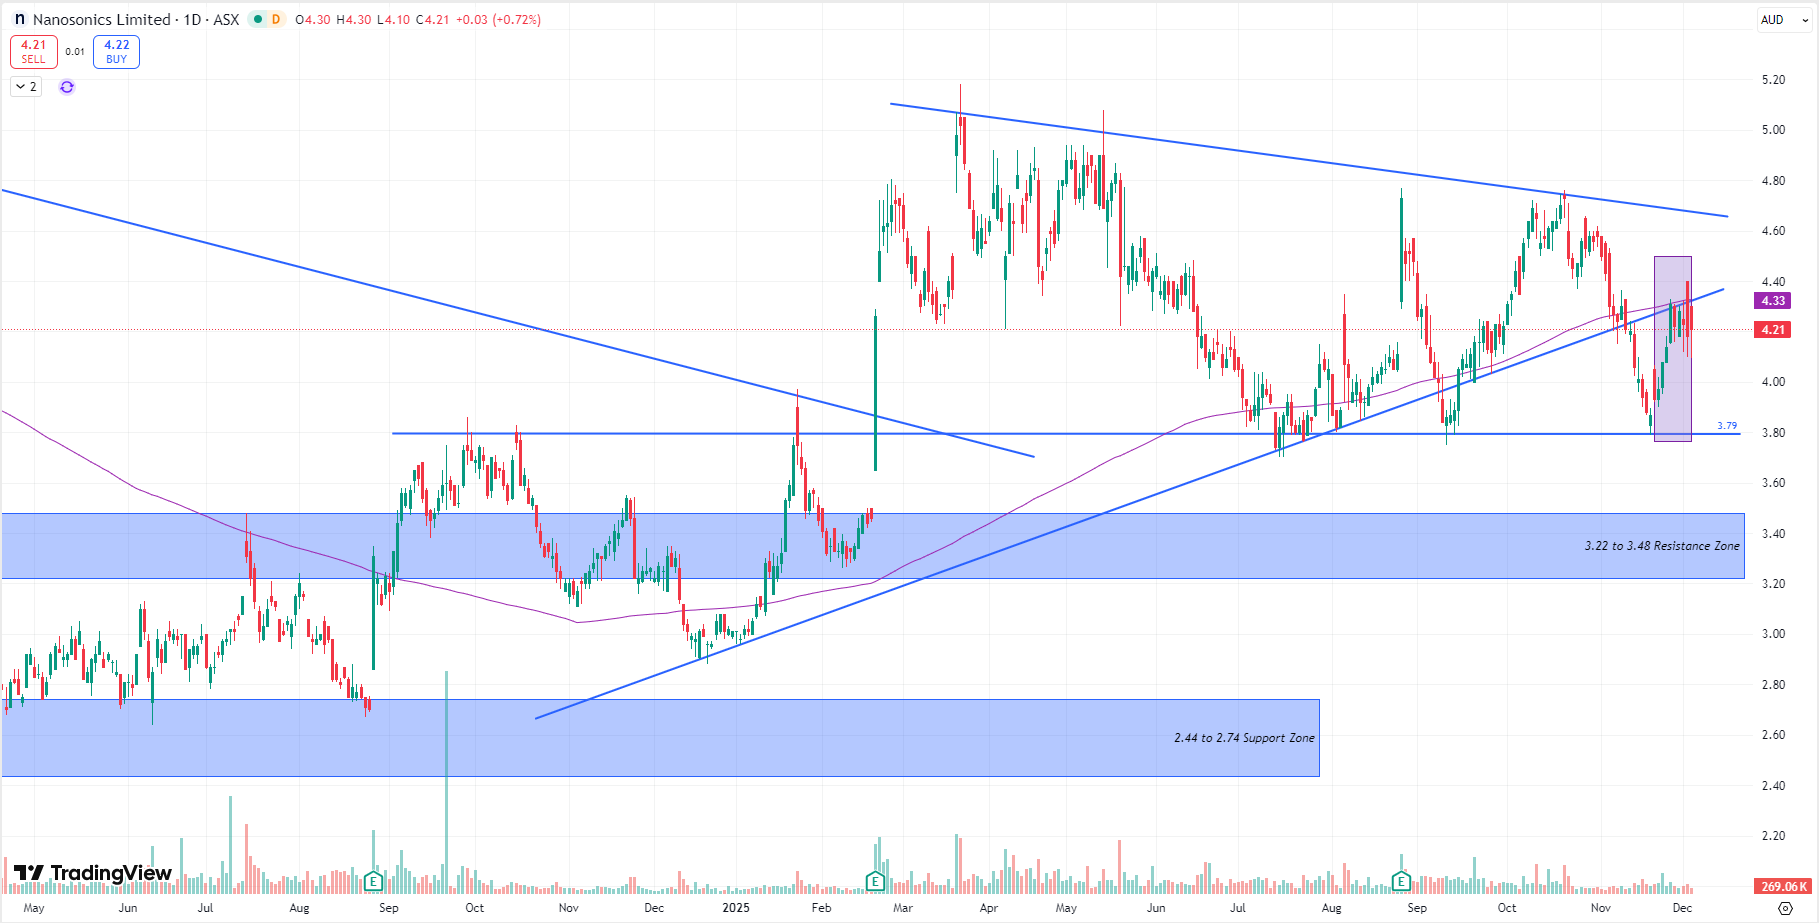
Task: Open the earnings marker before September 2024
Action: (x=373, y=881)
